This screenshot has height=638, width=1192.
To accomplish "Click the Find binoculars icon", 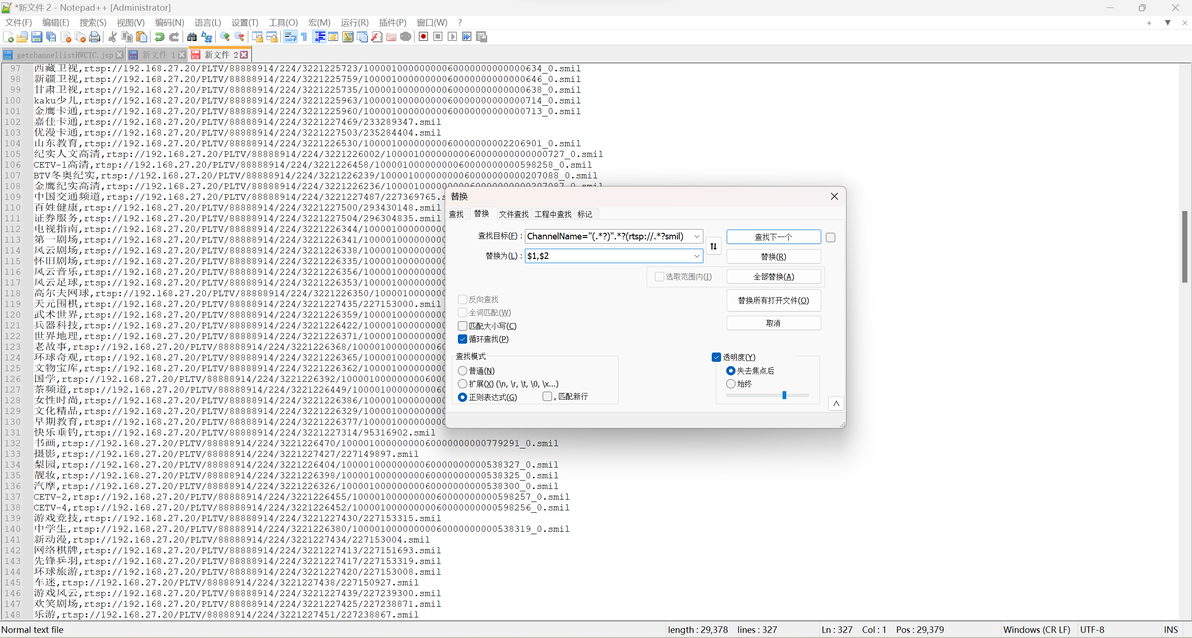I will click(192, 37).
